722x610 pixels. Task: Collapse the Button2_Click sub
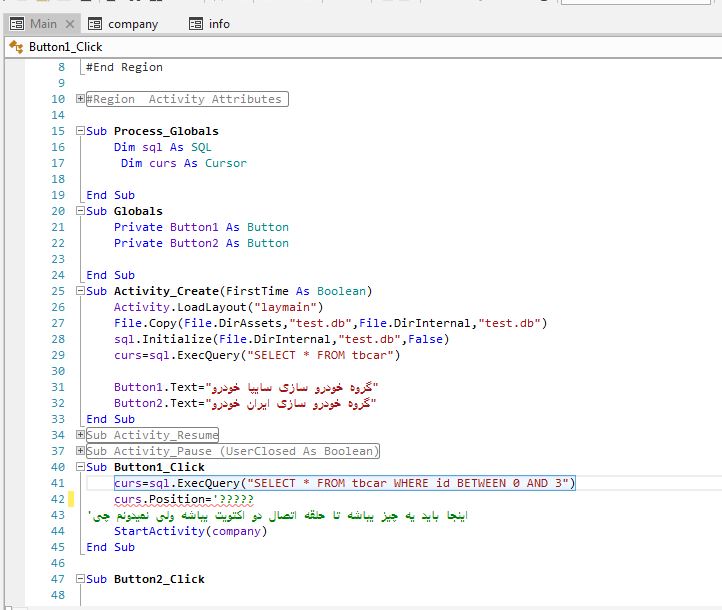pyautogui.click(x=80, y=579)
